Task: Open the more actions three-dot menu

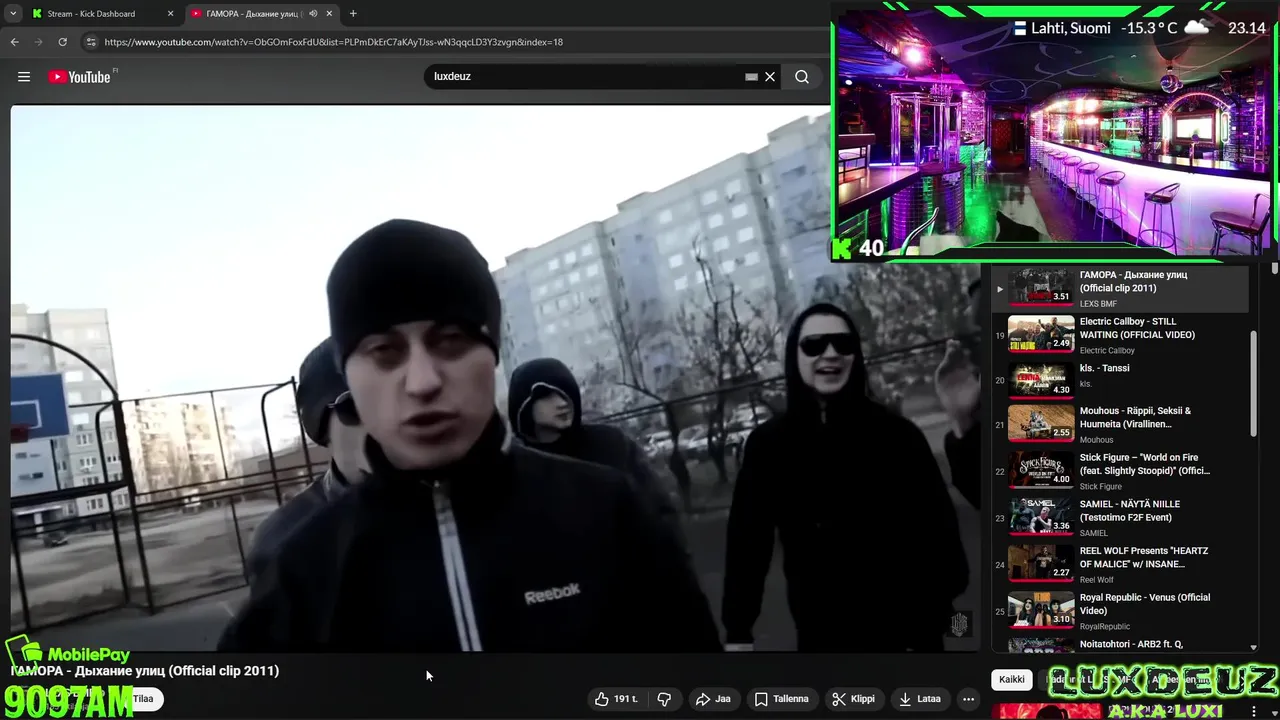Action: [x=968, y=699]
